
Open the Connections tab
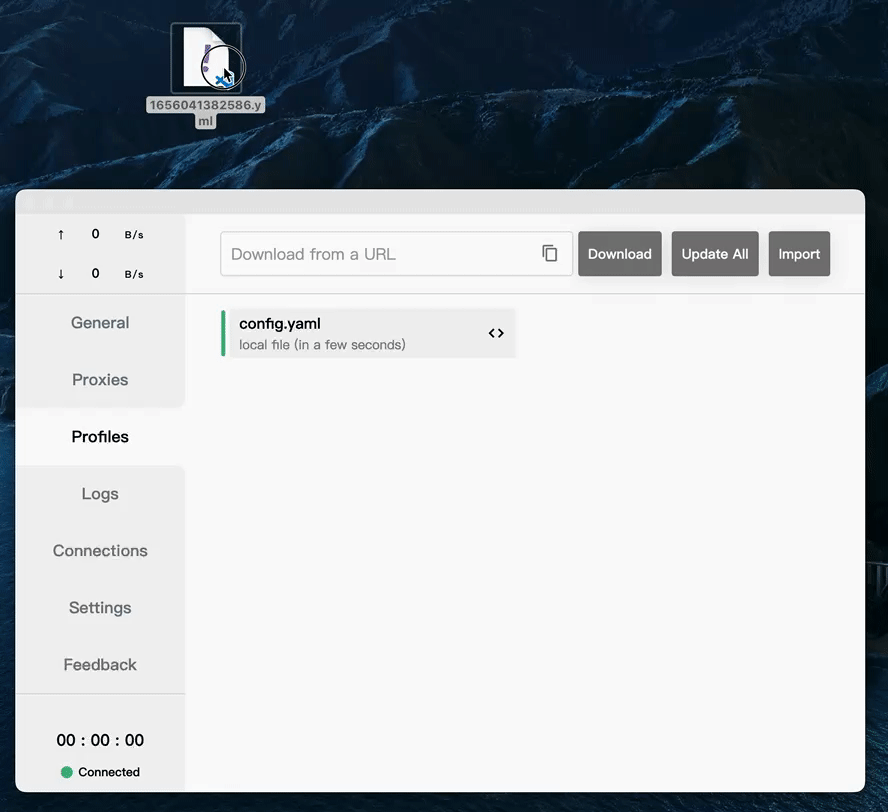click(100, 551)
